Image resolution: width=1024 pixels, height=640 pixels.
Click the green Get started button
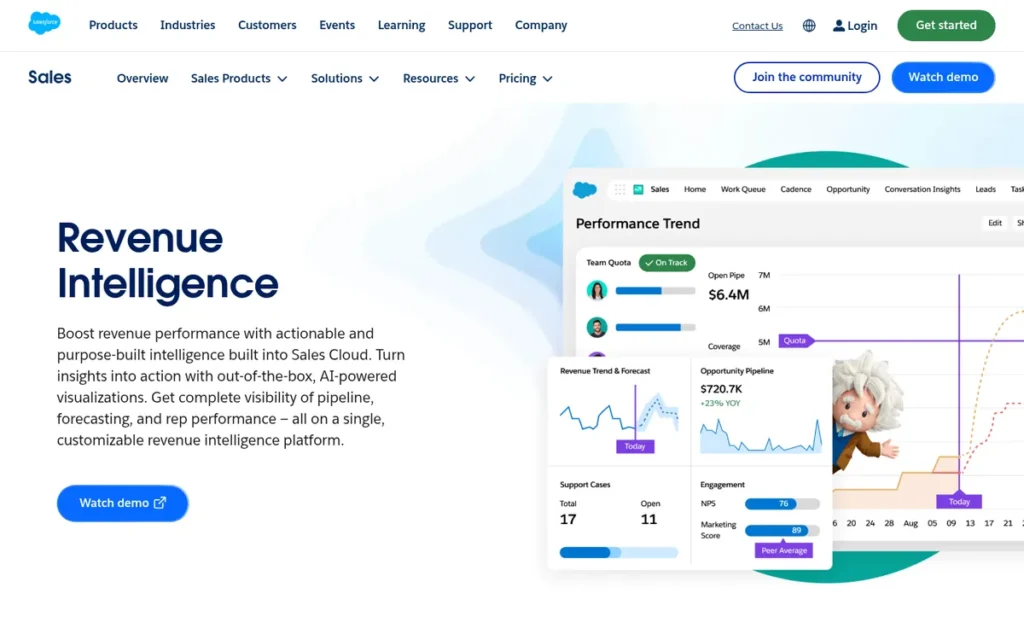946,25
